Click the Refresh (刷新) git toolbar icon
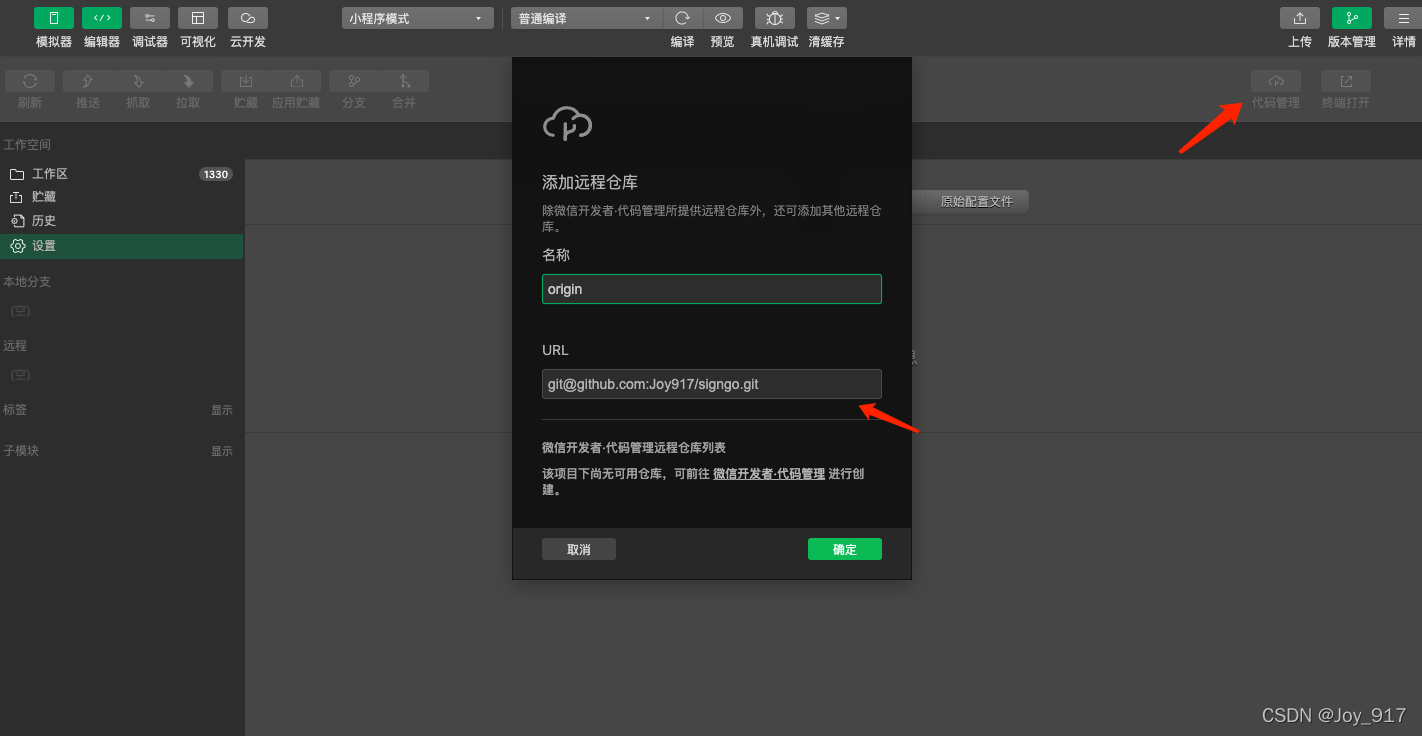Screen dimensions: 1422x736 coord(30,81)
